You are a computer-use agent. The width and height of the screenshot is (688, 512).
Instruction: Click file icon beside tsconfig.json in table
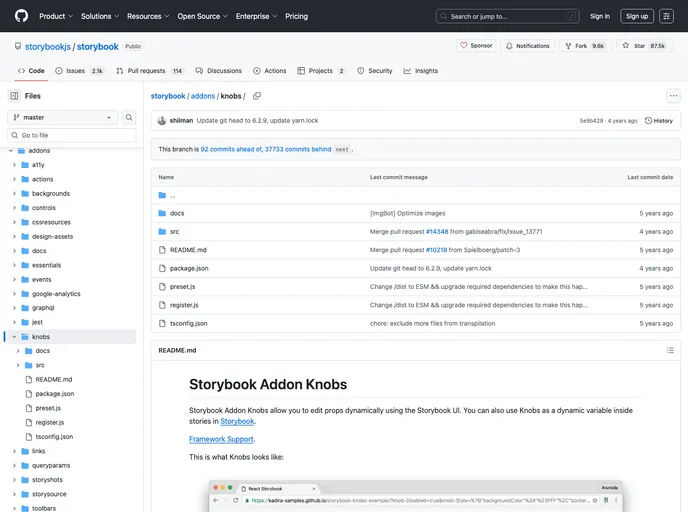click(162, 323)
